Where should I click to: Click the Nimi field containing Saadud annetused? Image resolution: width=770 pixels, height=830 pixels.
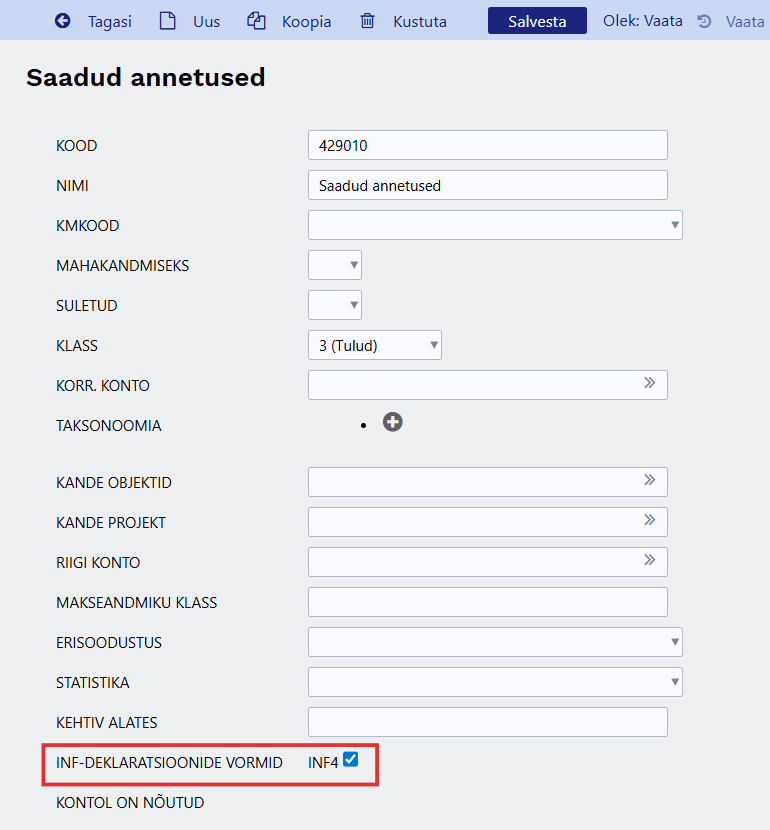tap(487, 185)
